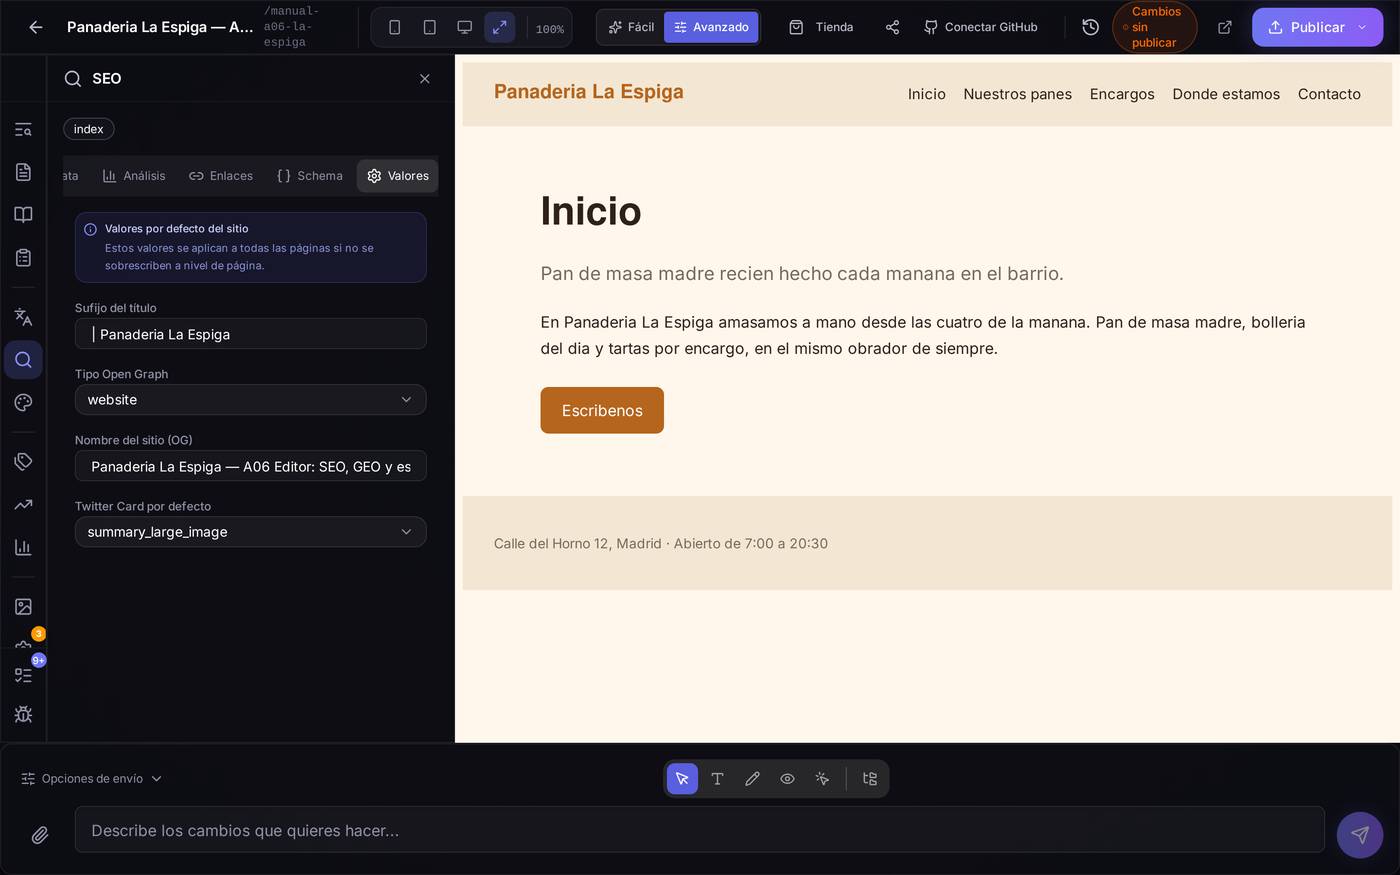Toggle the eye preview tool
Screen dimensions: 1400x875
(787, 779)
